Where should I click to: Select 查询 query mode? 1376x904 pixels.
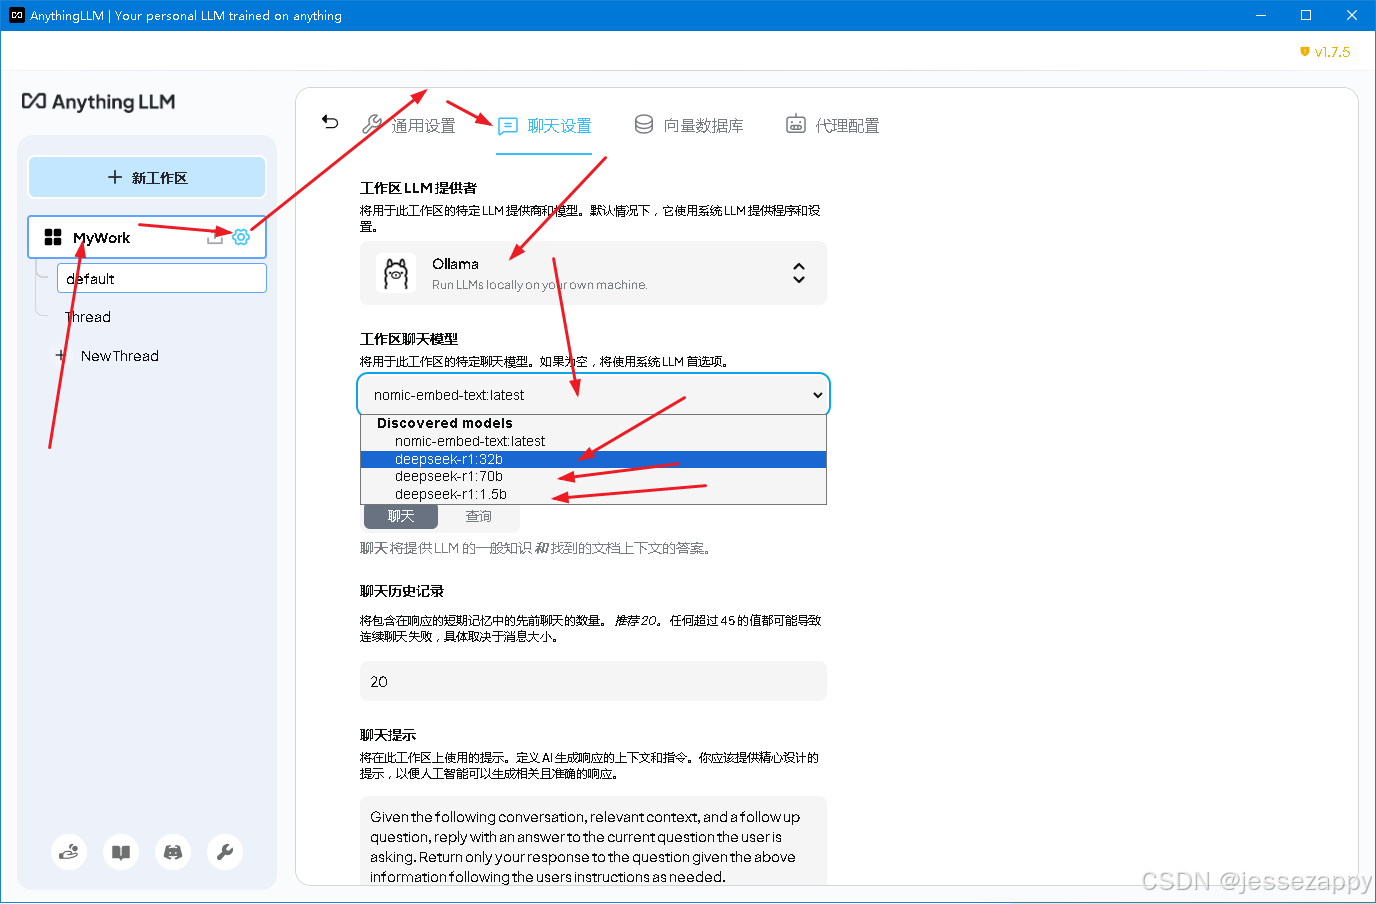[479, 516]
